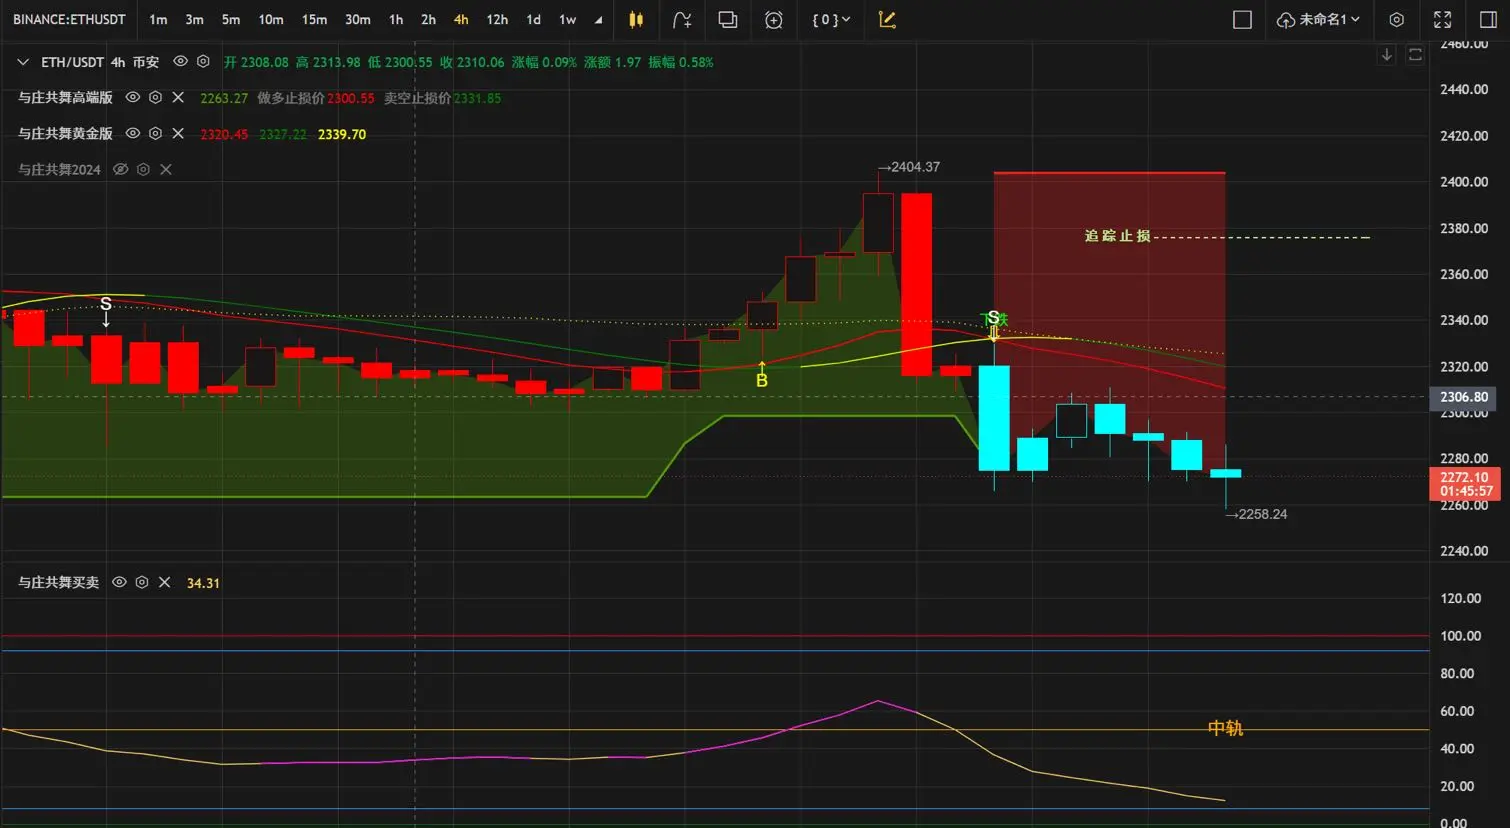Click the 与庄共舞高端版 indicator name
Screen dimensions: 1510x828
click(65, 97)
